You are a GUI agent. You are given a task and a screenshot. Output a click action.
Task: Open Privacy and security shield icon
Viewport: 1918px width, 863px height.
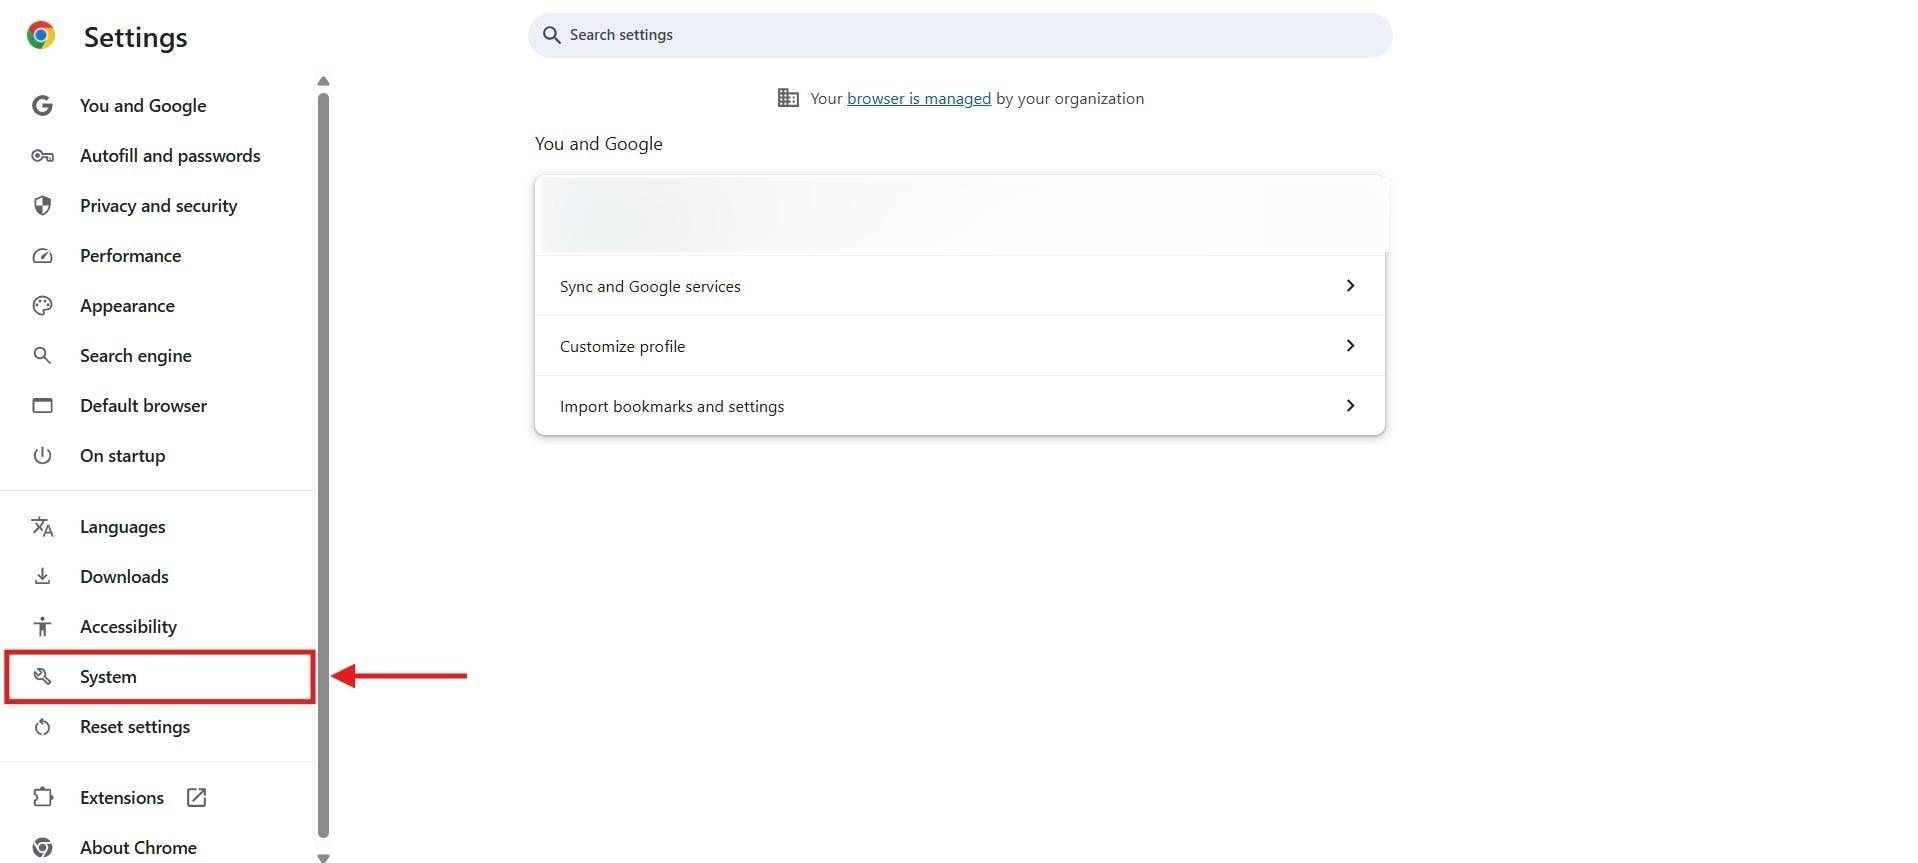42,205
